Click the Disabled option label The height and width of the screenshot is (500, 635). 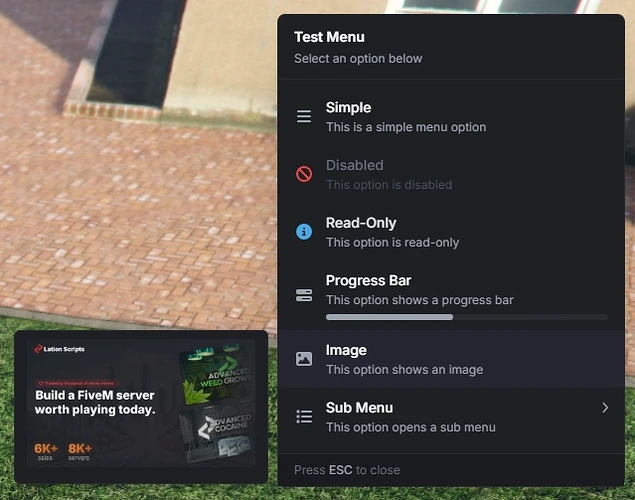tap(355, 165)
